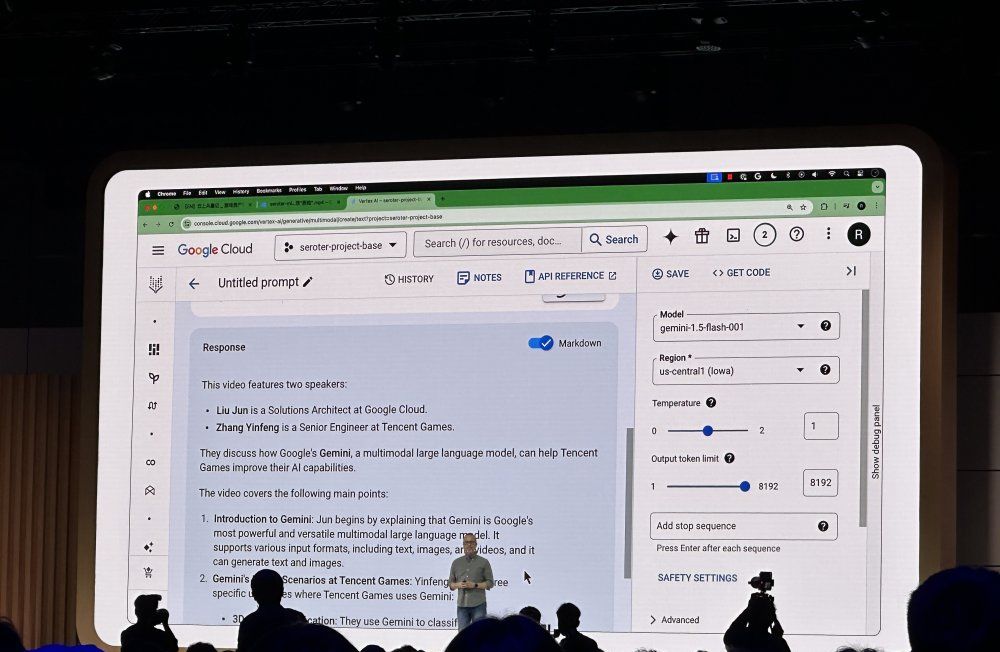Click the Temperature slider handle
The image size is (1000, 652).
click(x=707, y=431)
